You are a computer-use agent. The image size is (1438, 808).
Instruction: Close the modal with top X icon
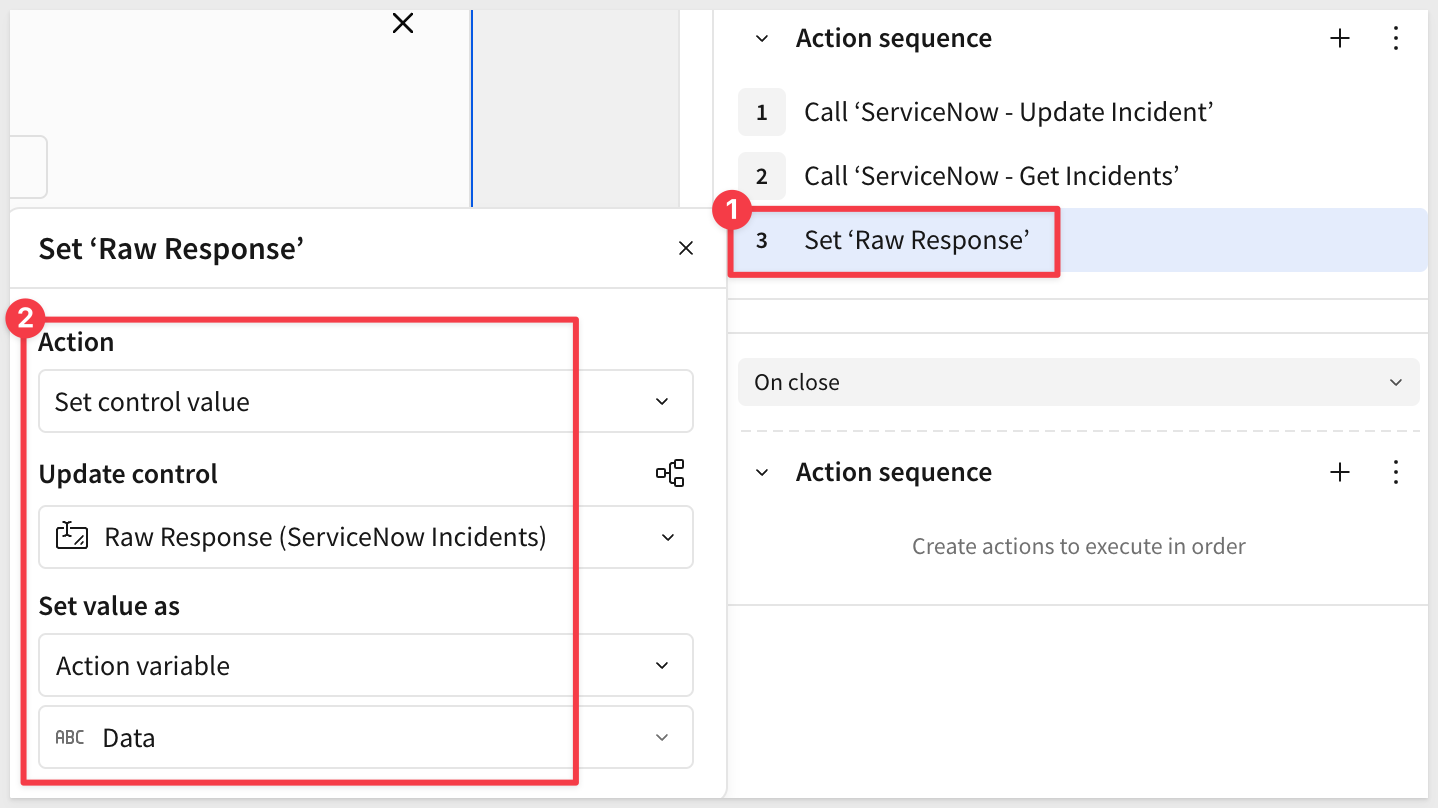click(x=403, y=23)
